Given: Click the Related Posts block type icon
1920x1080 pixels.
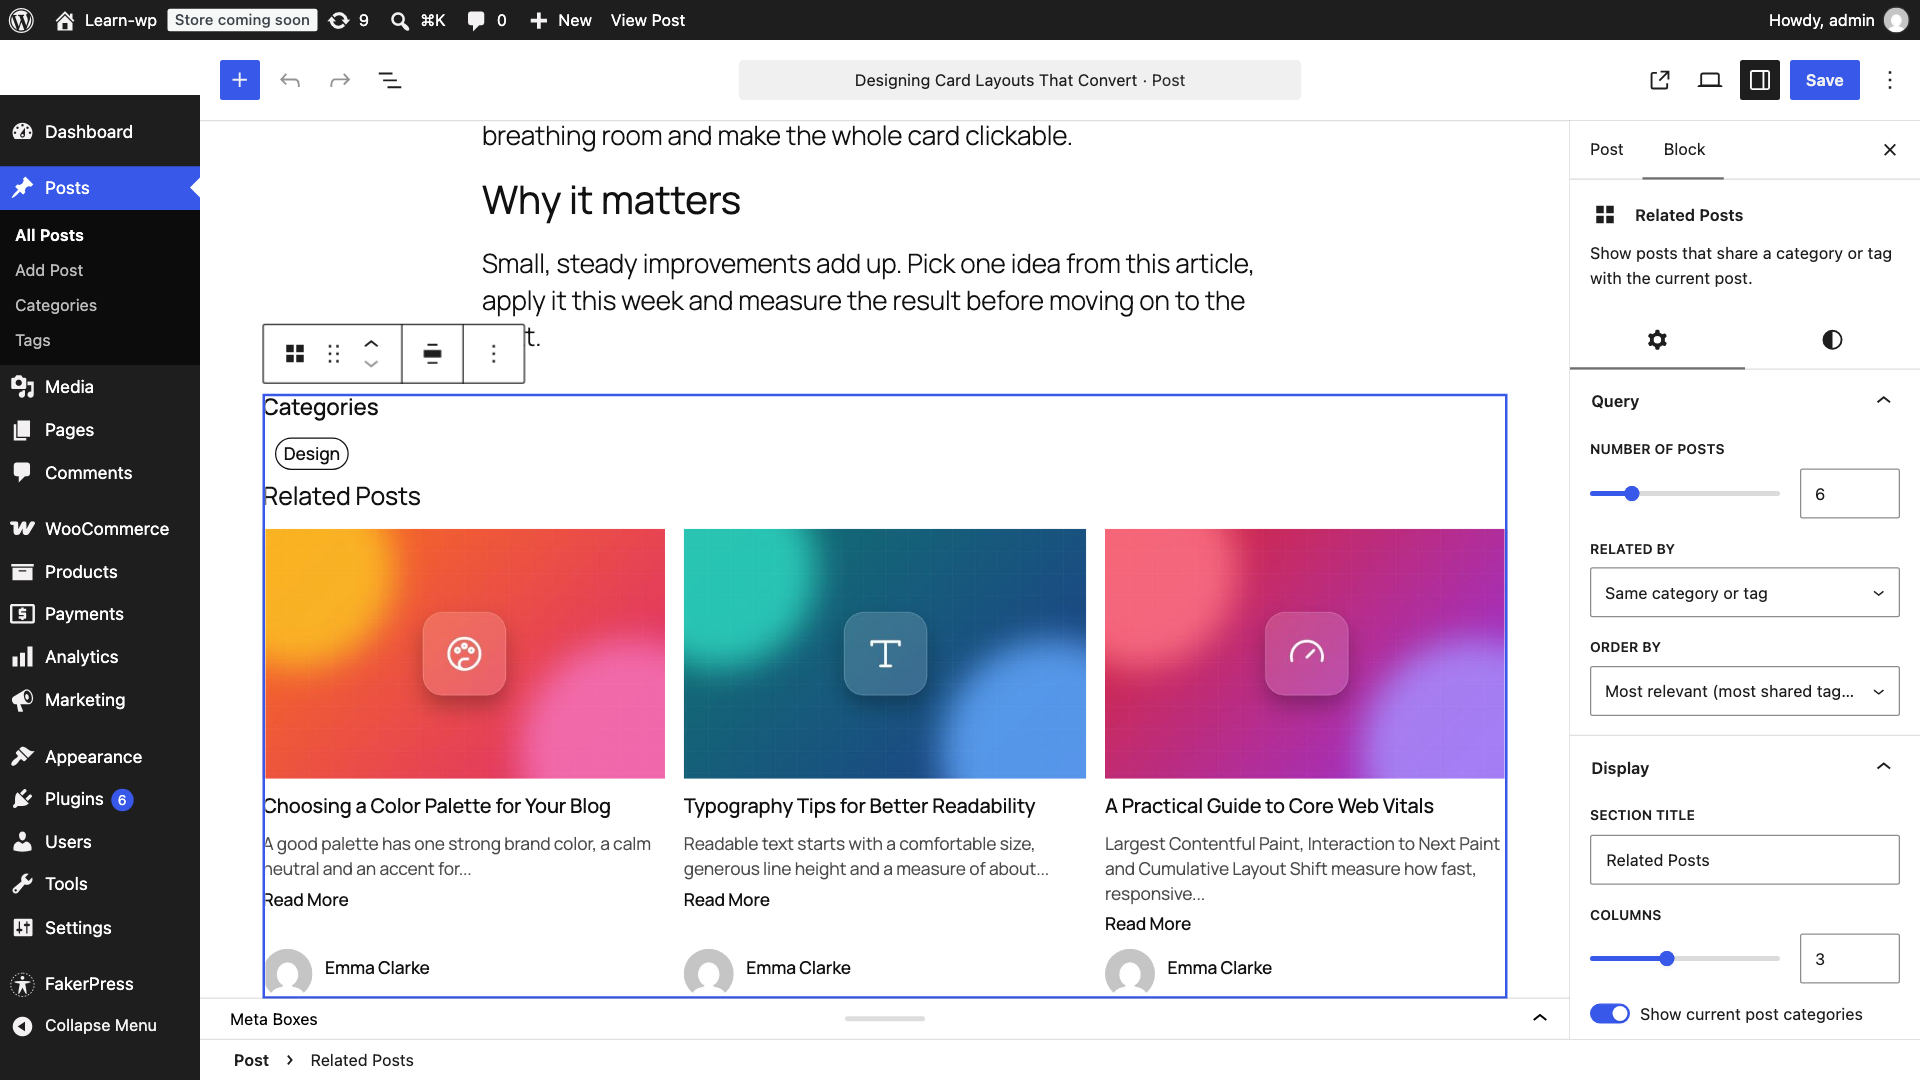Looking at the screenshot, I should tap(295, 354).
